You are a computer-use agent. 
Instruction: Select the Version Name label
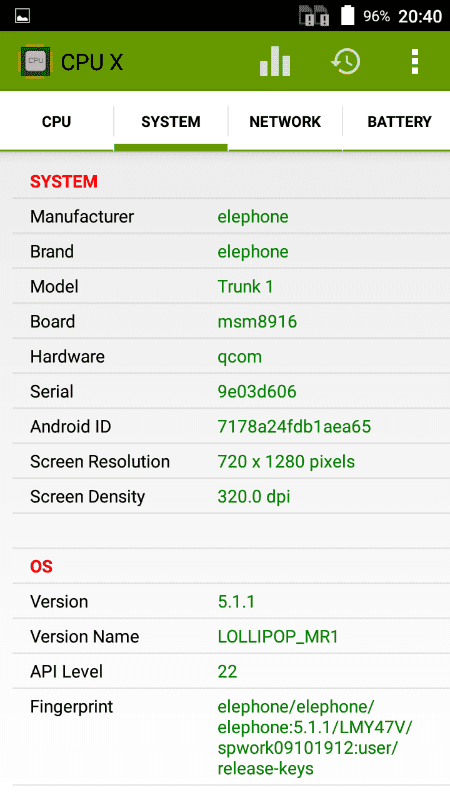pos(85,636)
